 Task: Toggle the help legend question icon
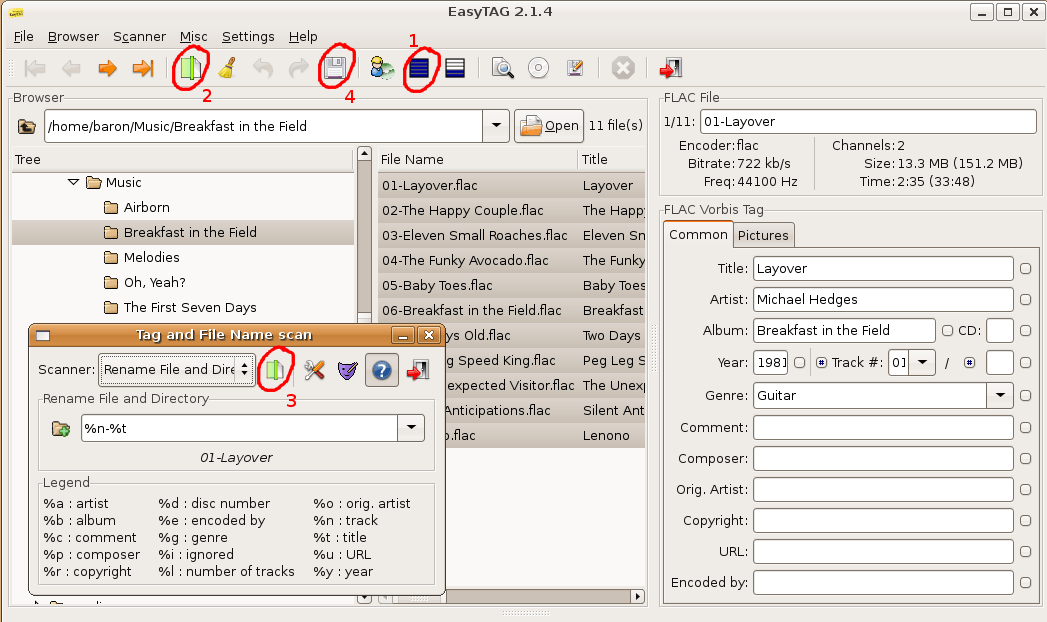(381, 370)
